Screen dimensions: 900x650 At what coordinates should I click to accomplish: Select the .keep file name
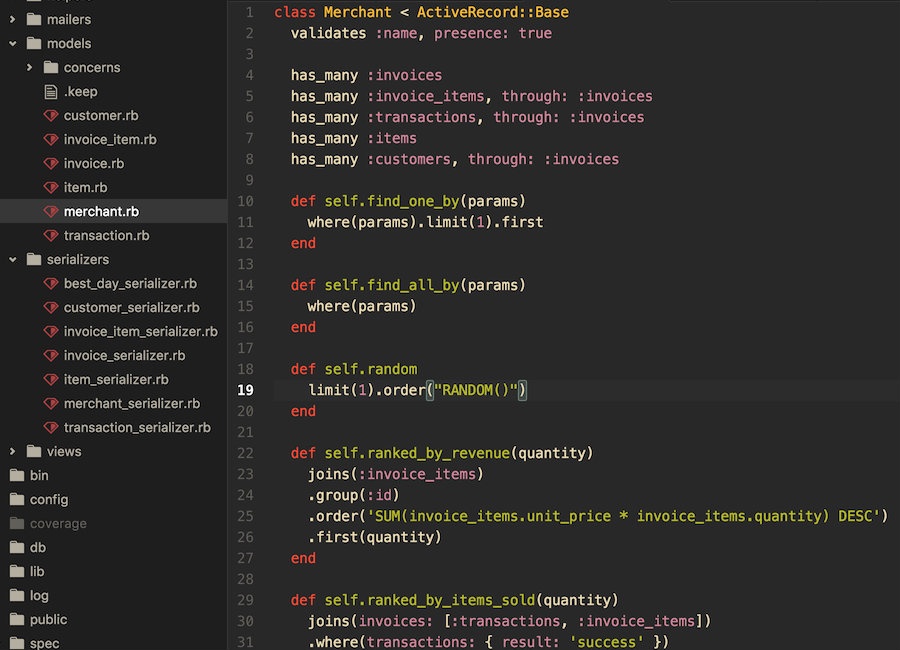[81, 92]
